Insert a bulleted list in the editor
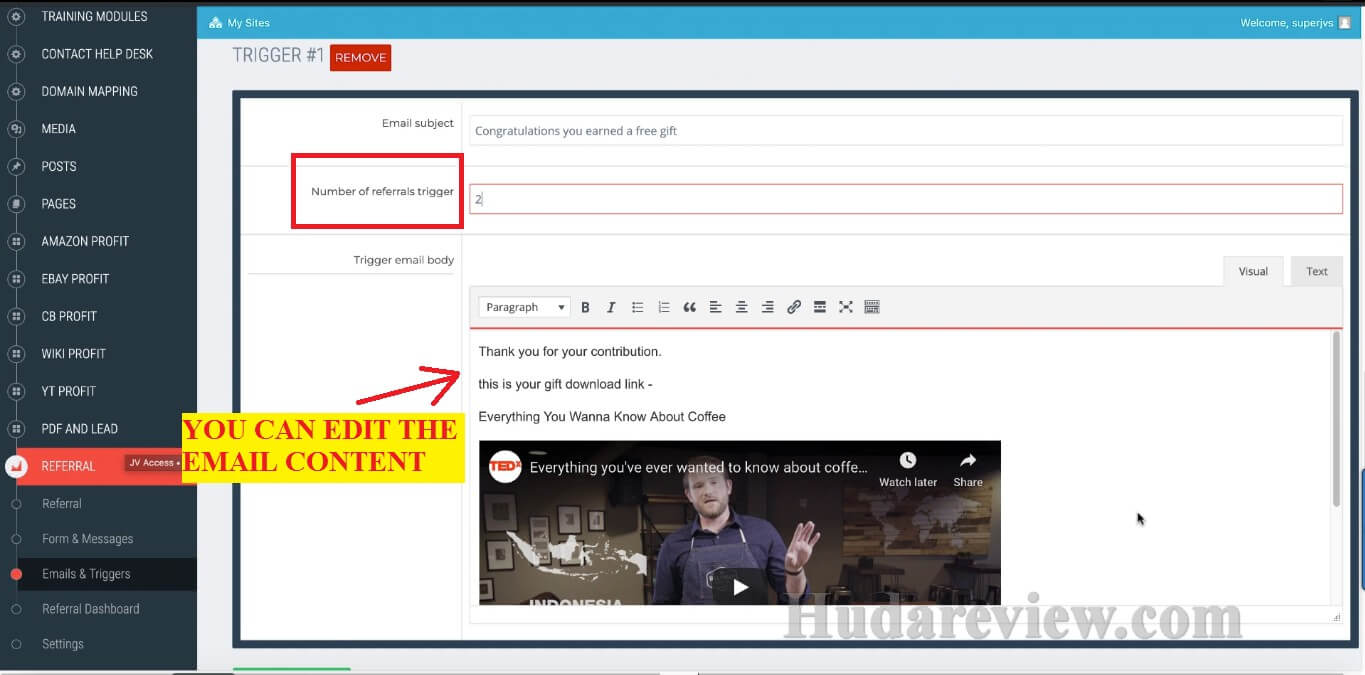Viewport: 1365px width, 675px height. (637, 307)
